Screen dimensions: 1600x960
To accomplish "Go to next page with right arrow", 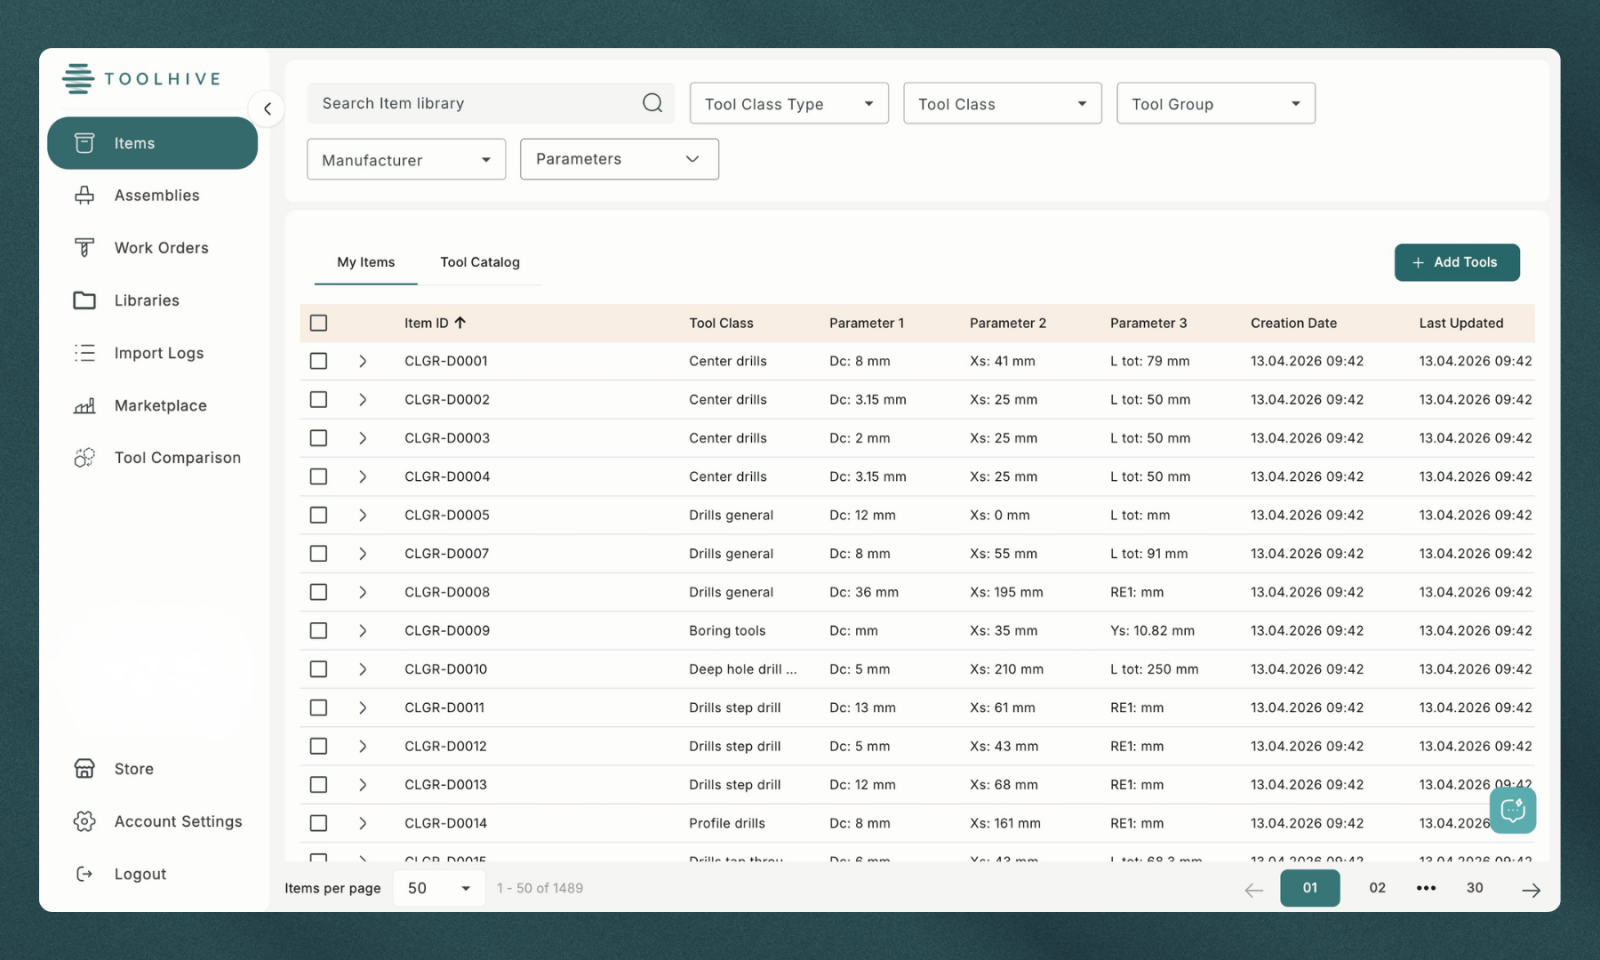I will click(1531, 889).
